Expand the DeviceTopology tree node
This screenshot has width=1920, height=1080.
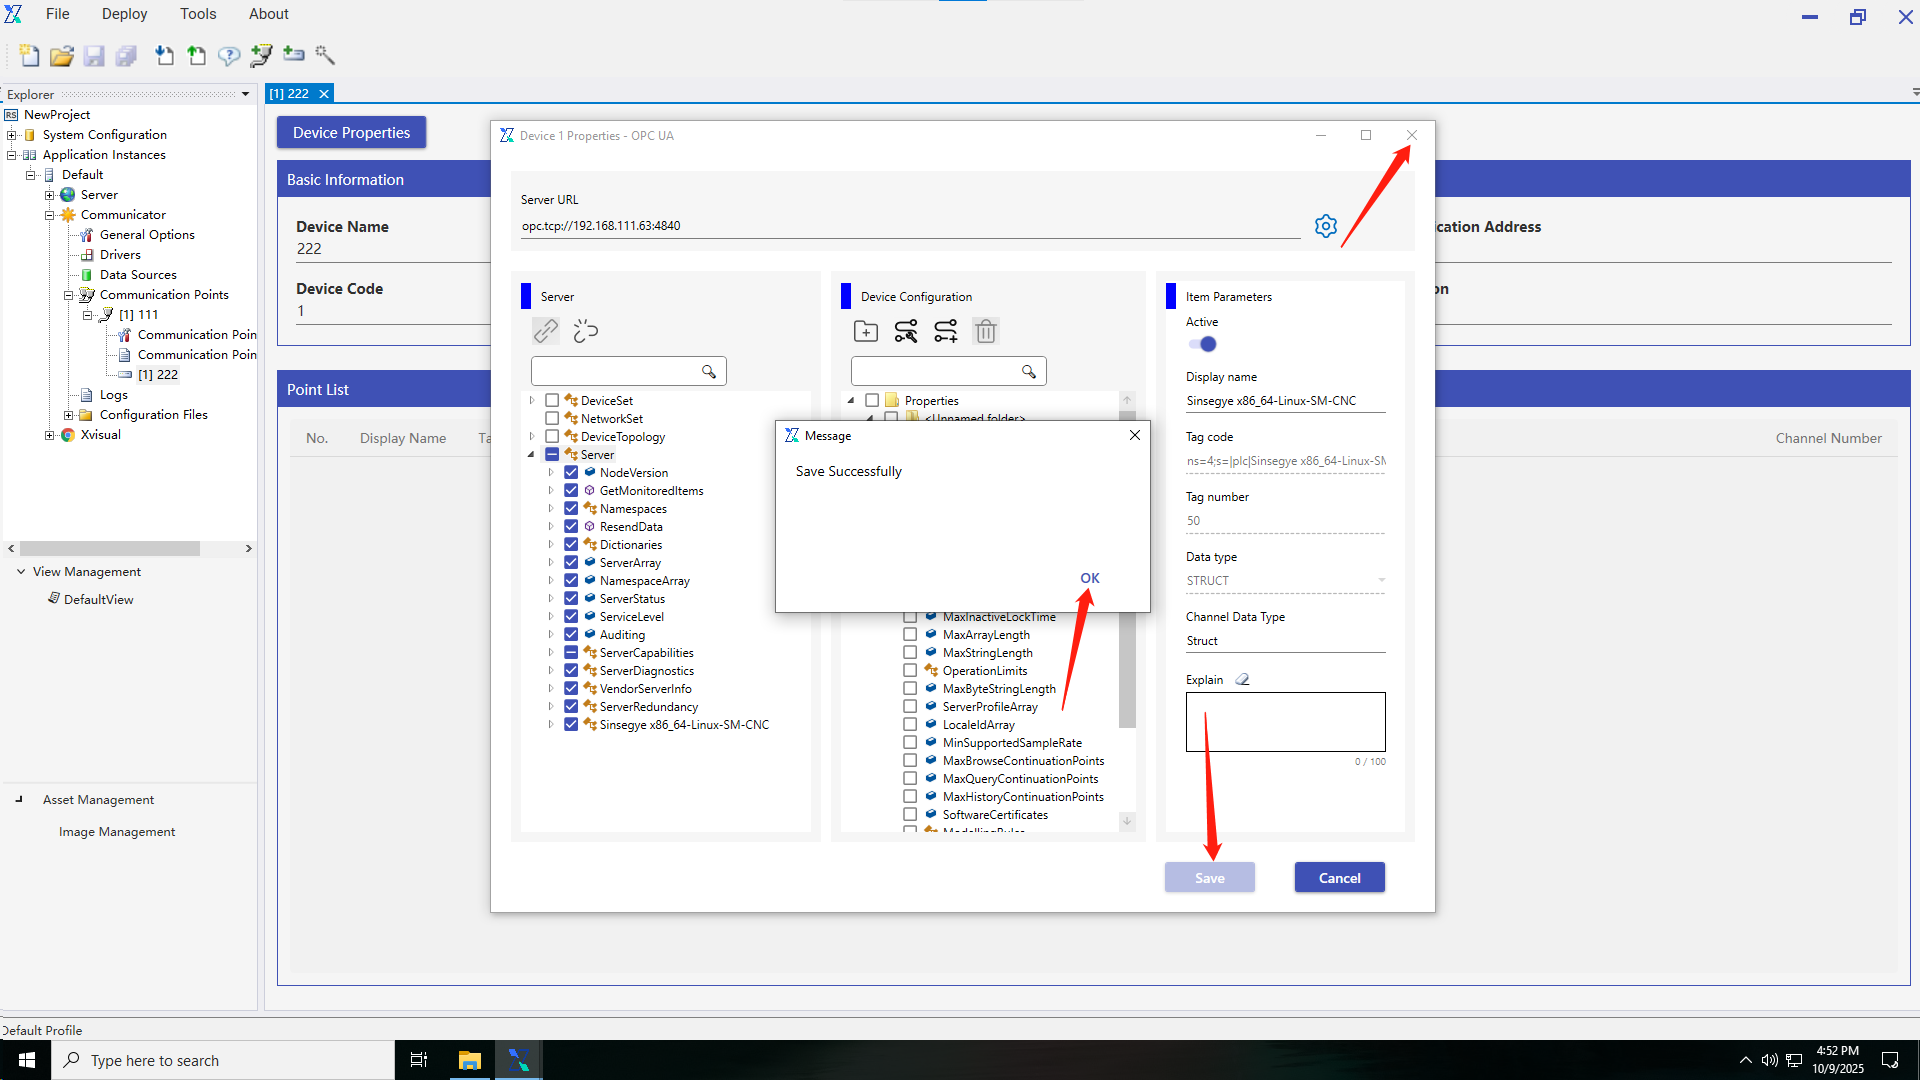[x=532, y=437]
